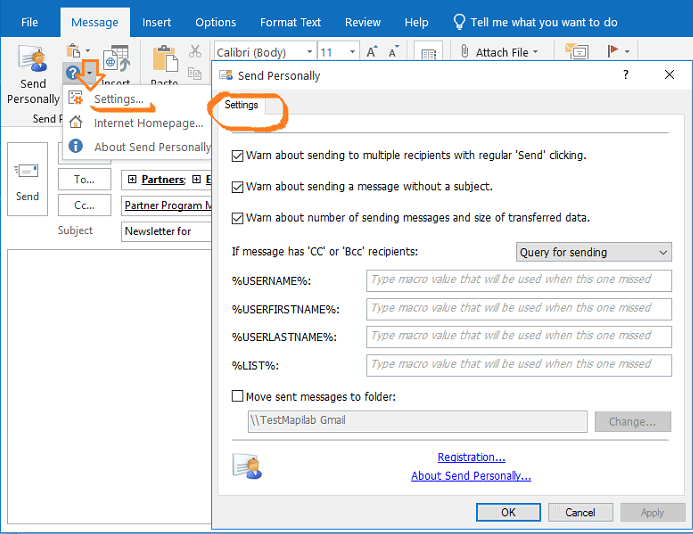693x534 pixels.
Task: Click the Send Personally logo in dialog footer
Action: 247,466
